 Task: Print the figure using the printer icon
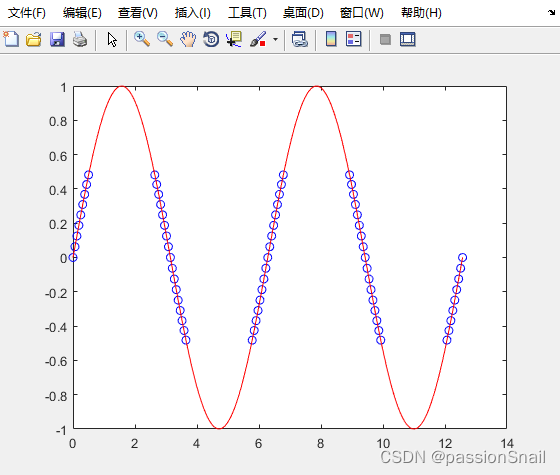click(80, 39)
